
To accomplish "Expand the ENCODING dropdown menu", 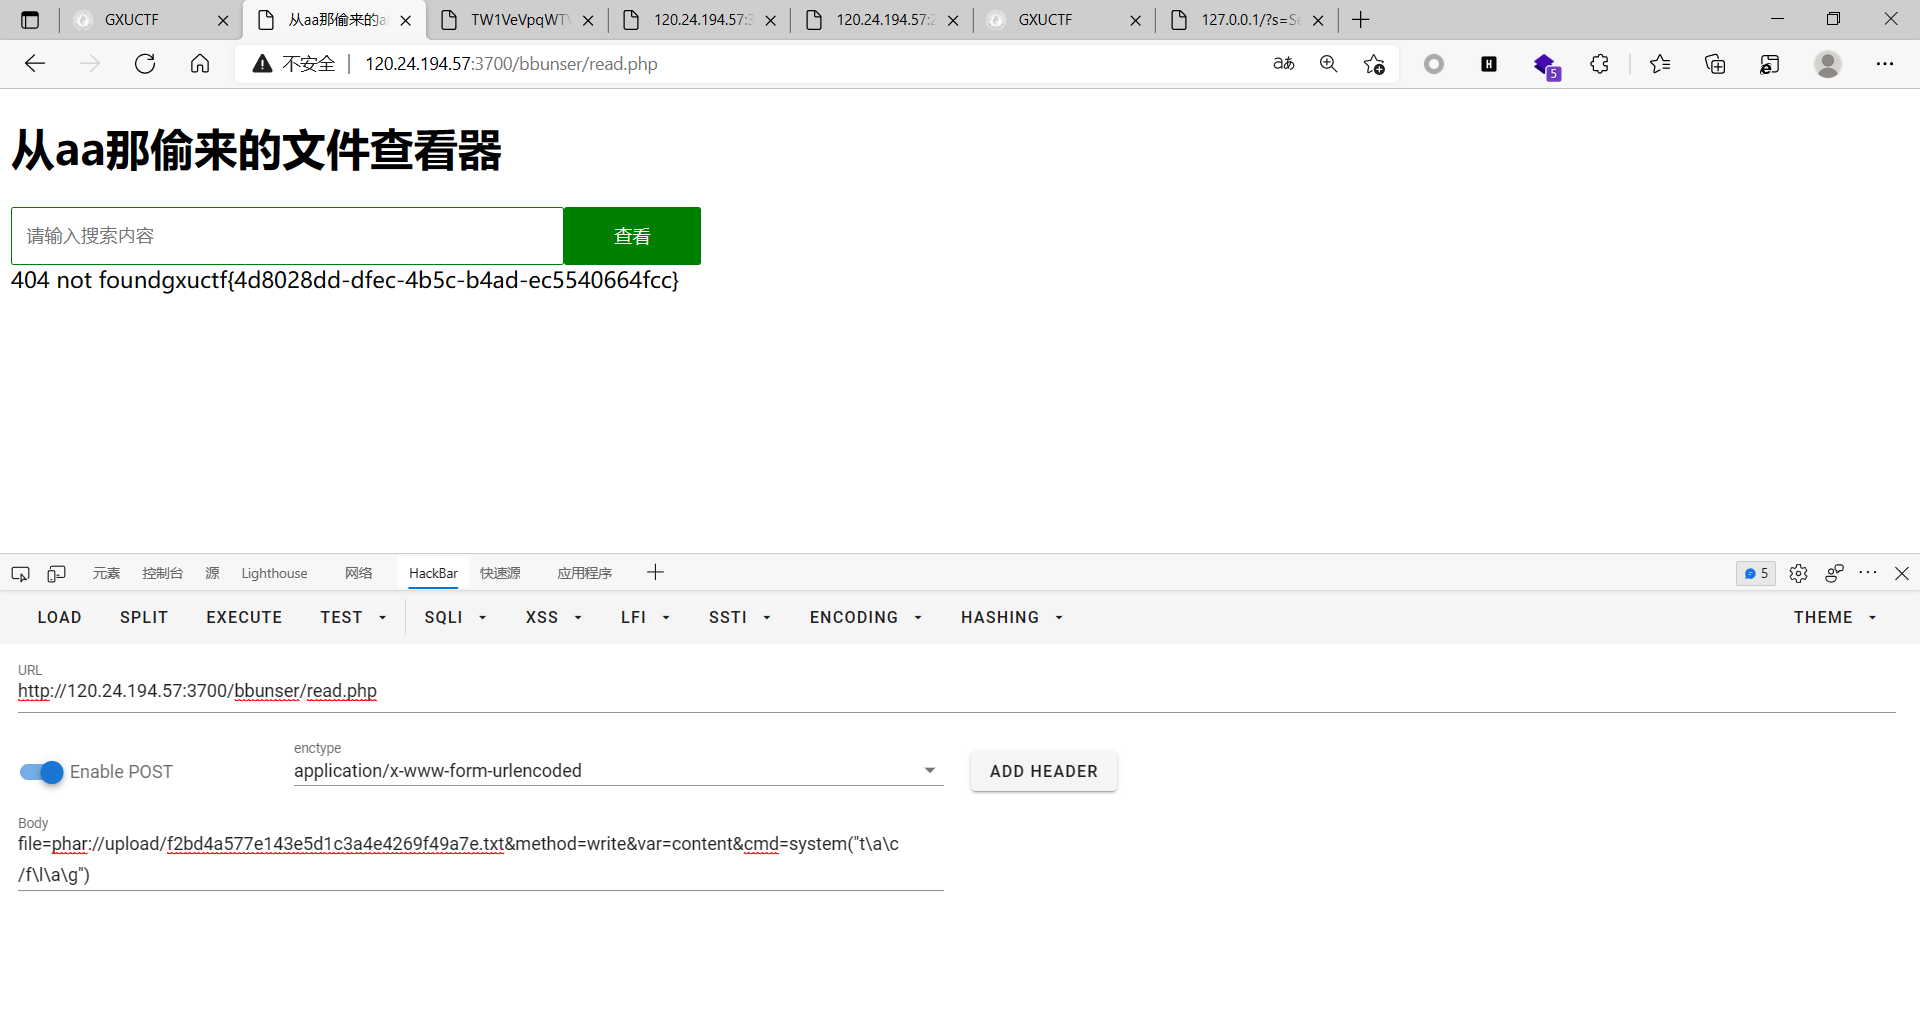I will pyautogui.click(x=865, y=617).
